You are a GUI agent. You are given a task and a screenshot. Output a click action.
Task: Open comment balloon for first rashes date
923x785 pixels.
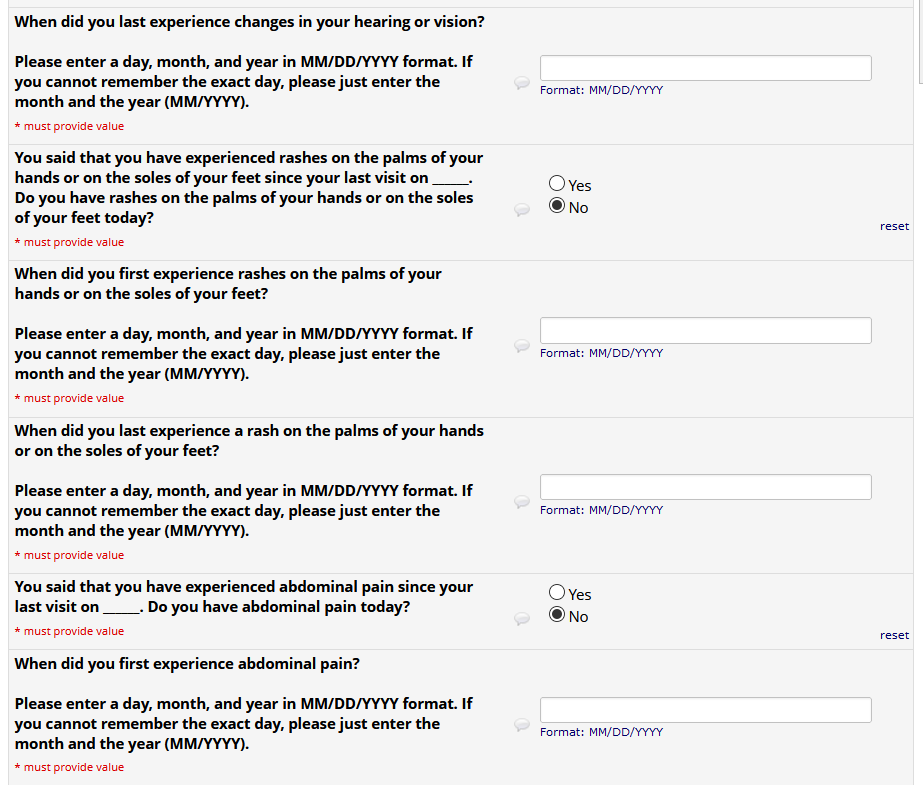tap(521, 345)
